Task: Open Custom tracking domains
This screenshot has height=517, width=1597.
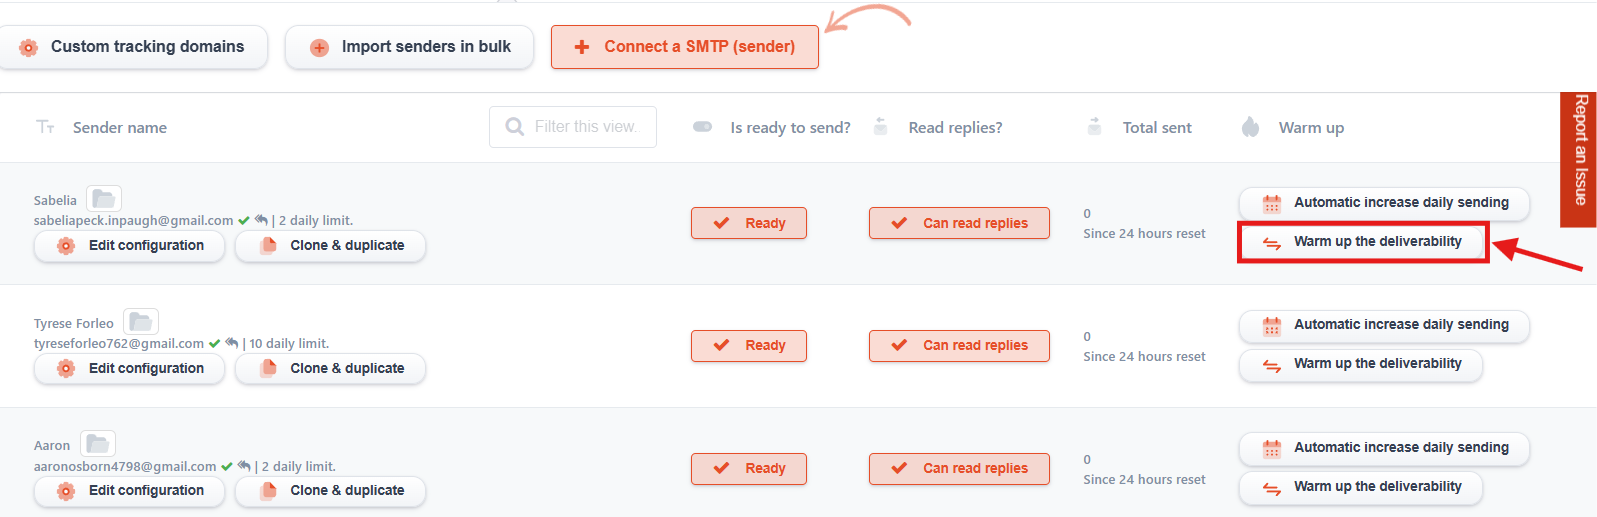Action: click(x=132, y=47)
